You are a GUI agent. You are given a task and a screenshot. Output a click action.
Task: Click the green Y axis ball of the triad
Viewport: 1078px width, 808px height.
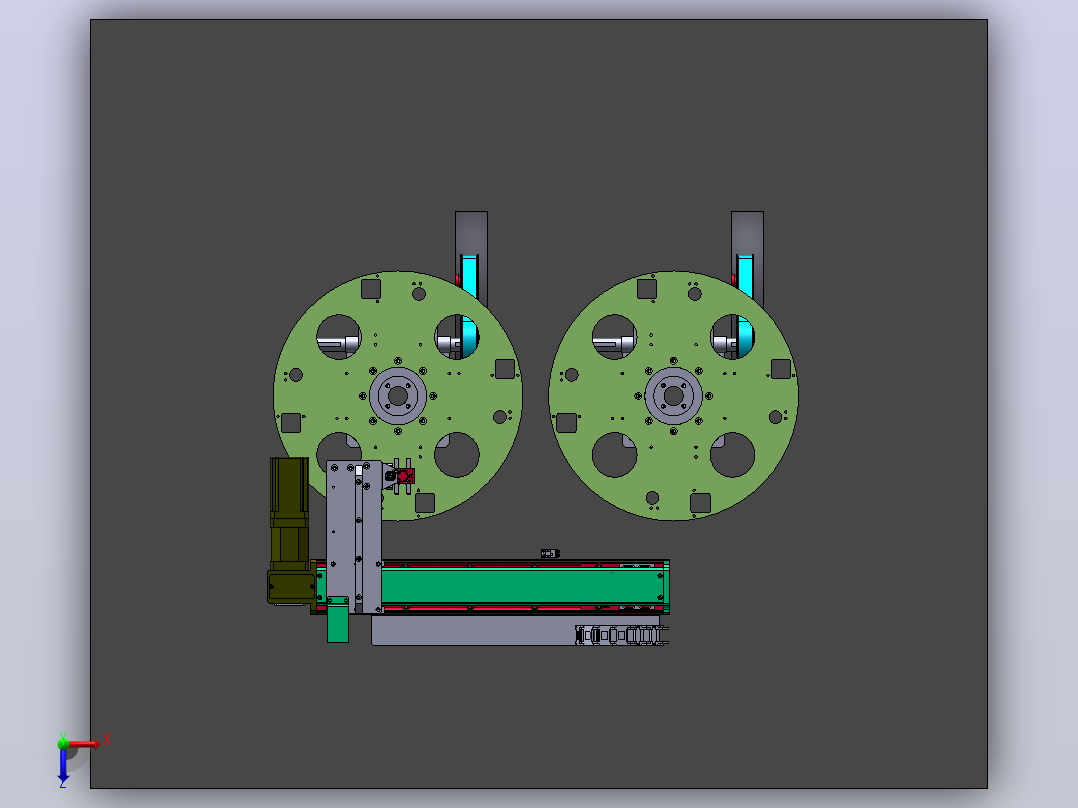63,743
